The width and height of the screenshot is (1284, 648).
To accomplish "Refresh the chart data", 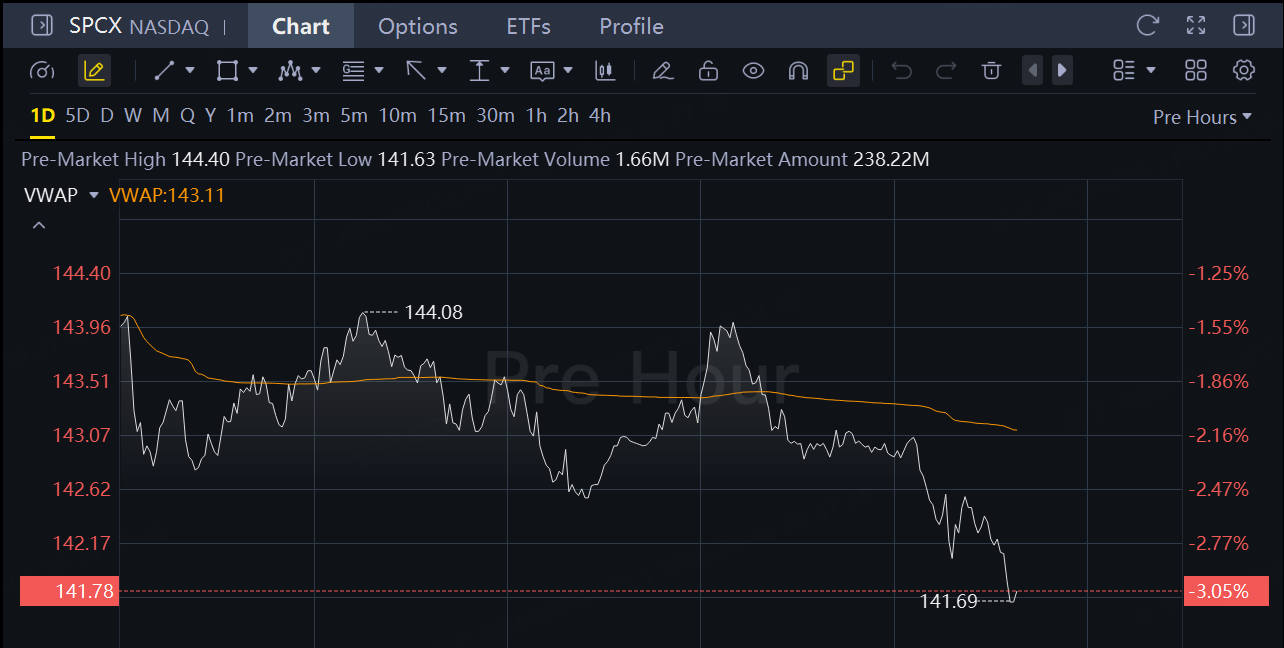I will coord(1147,25).
